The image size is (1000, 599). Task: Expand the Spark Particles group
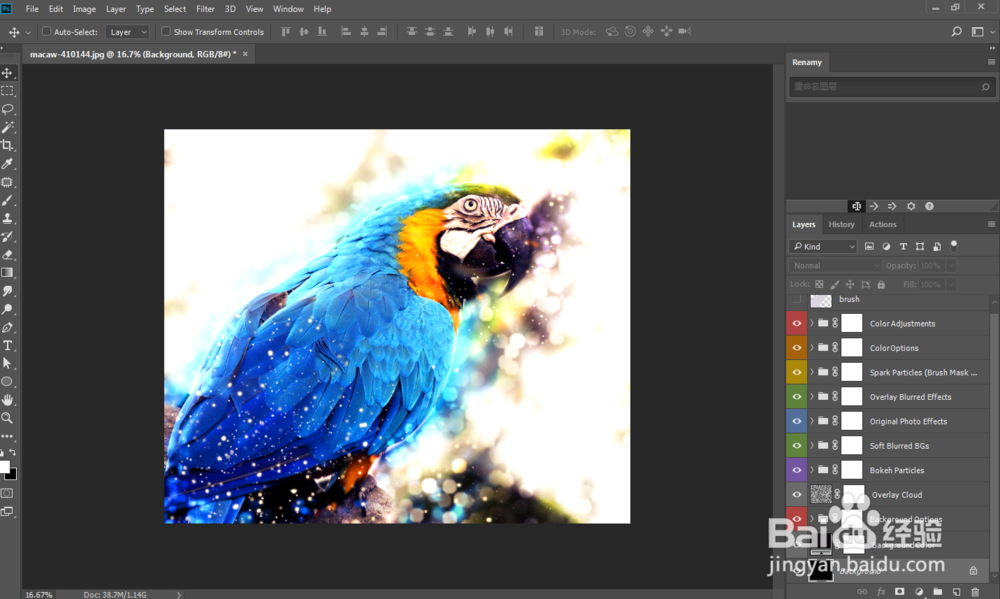[812, 372]
